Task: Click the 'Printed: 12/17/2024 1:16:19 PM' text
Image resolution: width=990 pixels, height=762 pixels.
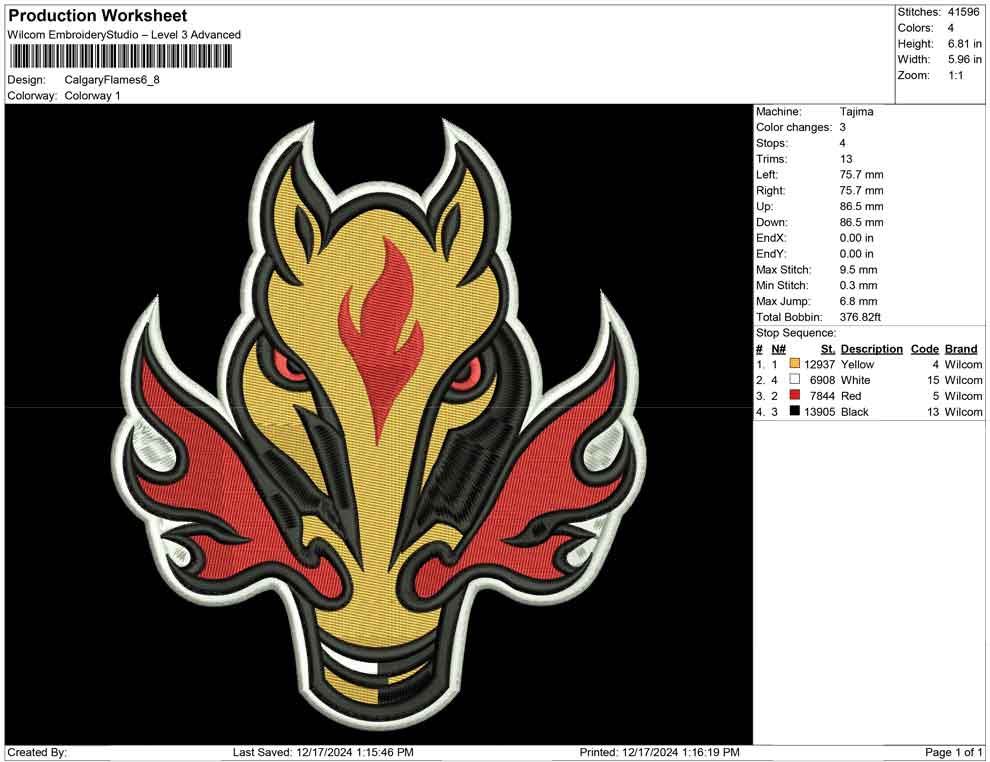Action: (x=659, y=752)
